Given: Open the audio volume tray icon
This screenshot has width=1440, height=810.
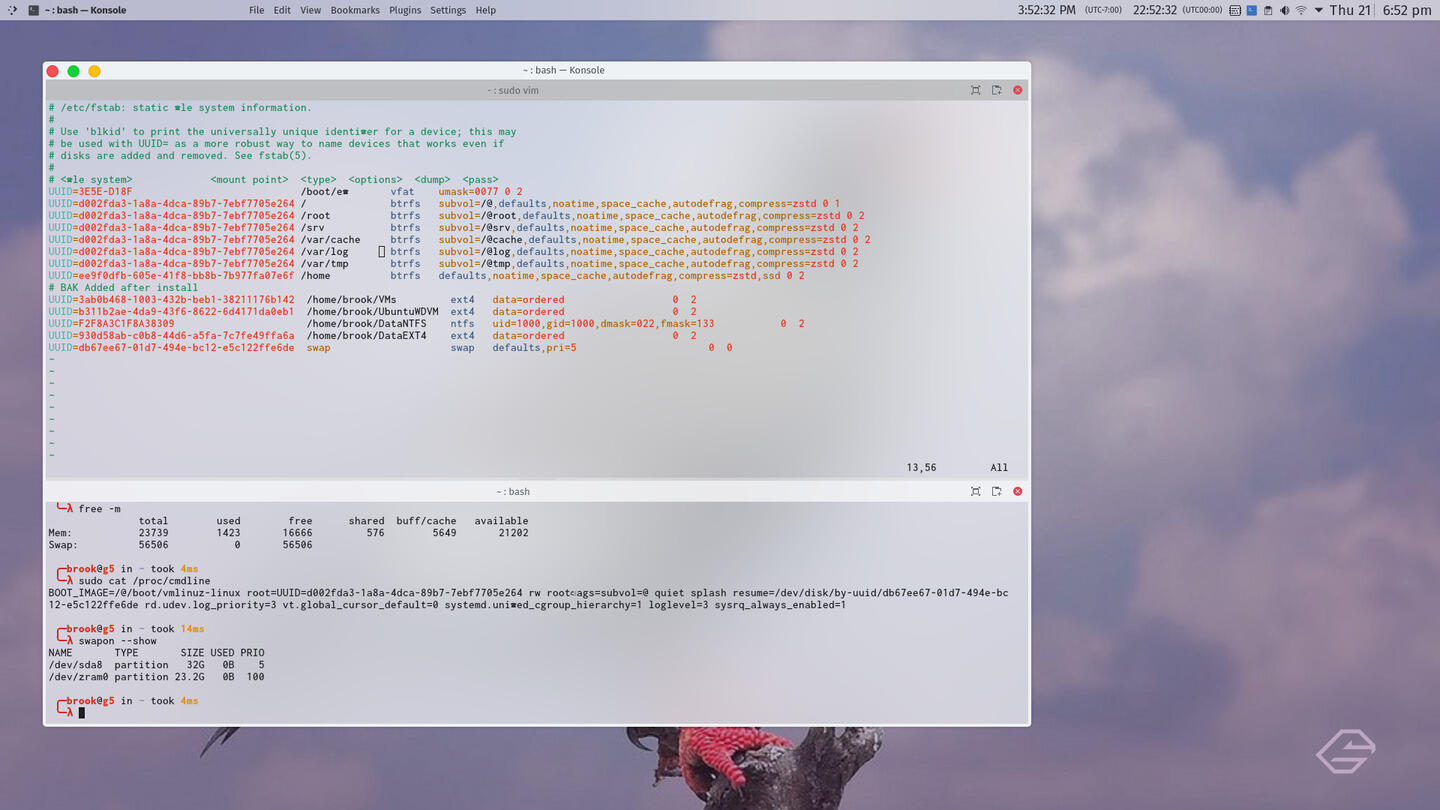Looking at the screenshot, I should (1285, 10).
